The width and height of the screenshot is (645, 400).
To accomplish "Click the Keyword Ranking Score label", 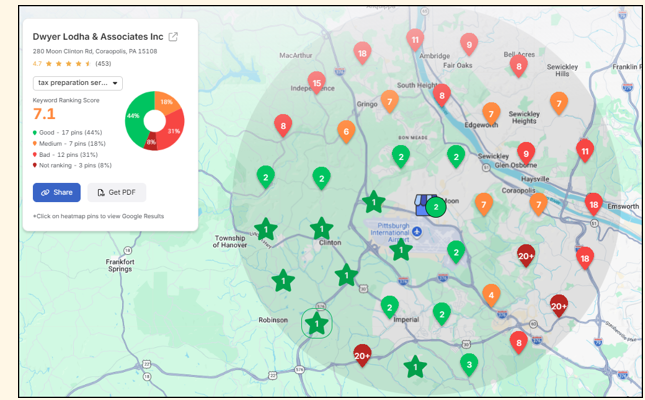I will 66,100.
